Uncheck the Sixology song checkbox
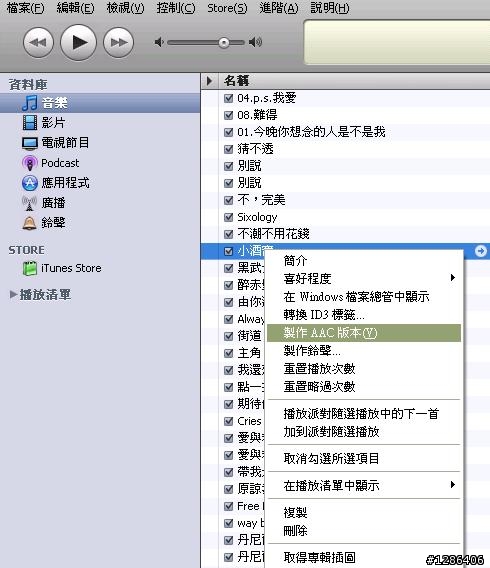Viewport: 490px width, 568px height. pyautogui.click(x=228, y=217)
